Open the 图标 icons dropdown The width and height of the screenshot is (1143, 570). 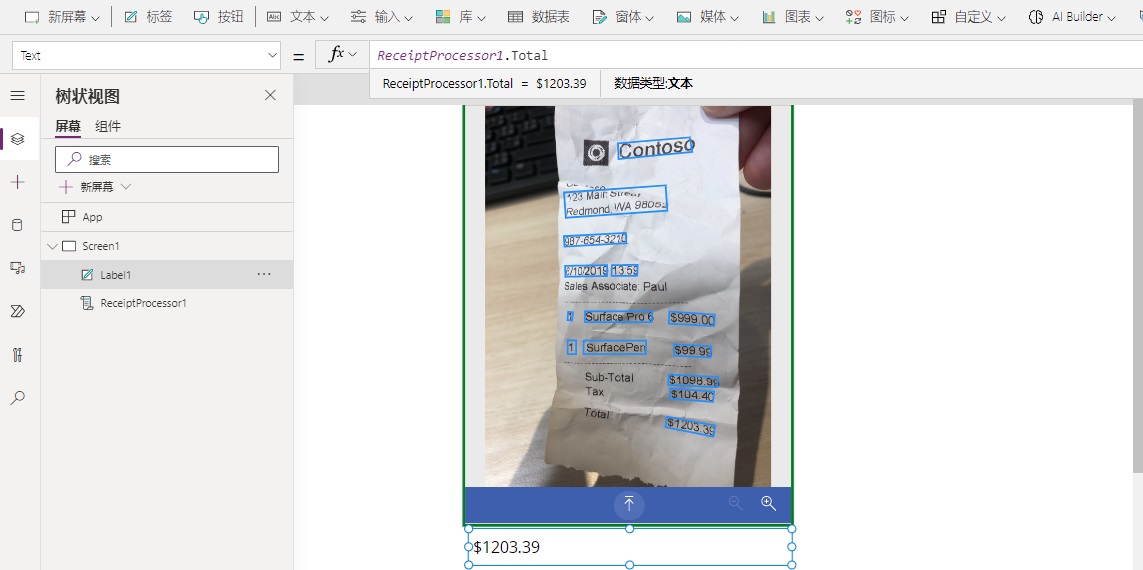tap(877, 17)
